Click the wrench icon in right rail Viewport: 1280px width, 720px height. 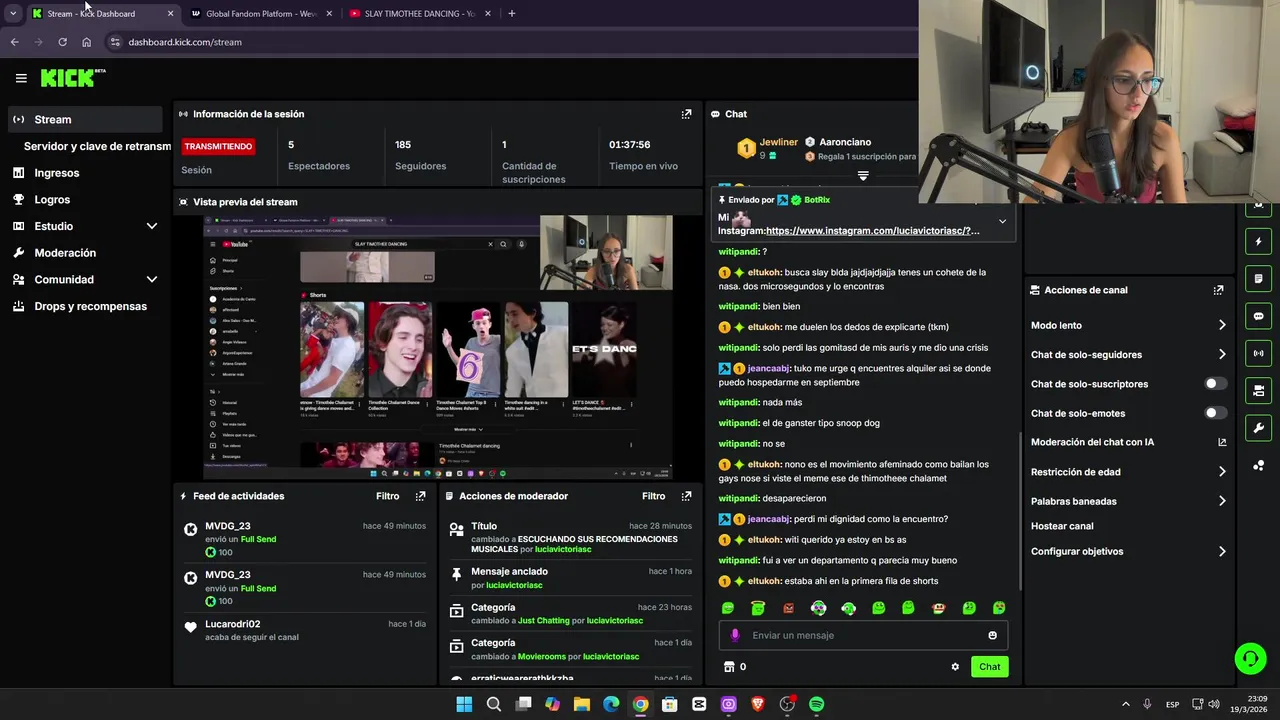point(1258,428)
